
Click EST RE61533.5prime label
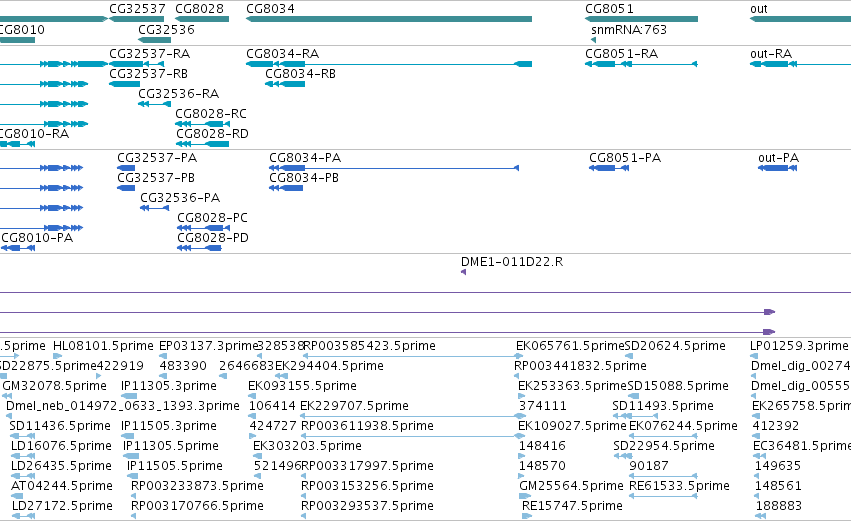679,487
